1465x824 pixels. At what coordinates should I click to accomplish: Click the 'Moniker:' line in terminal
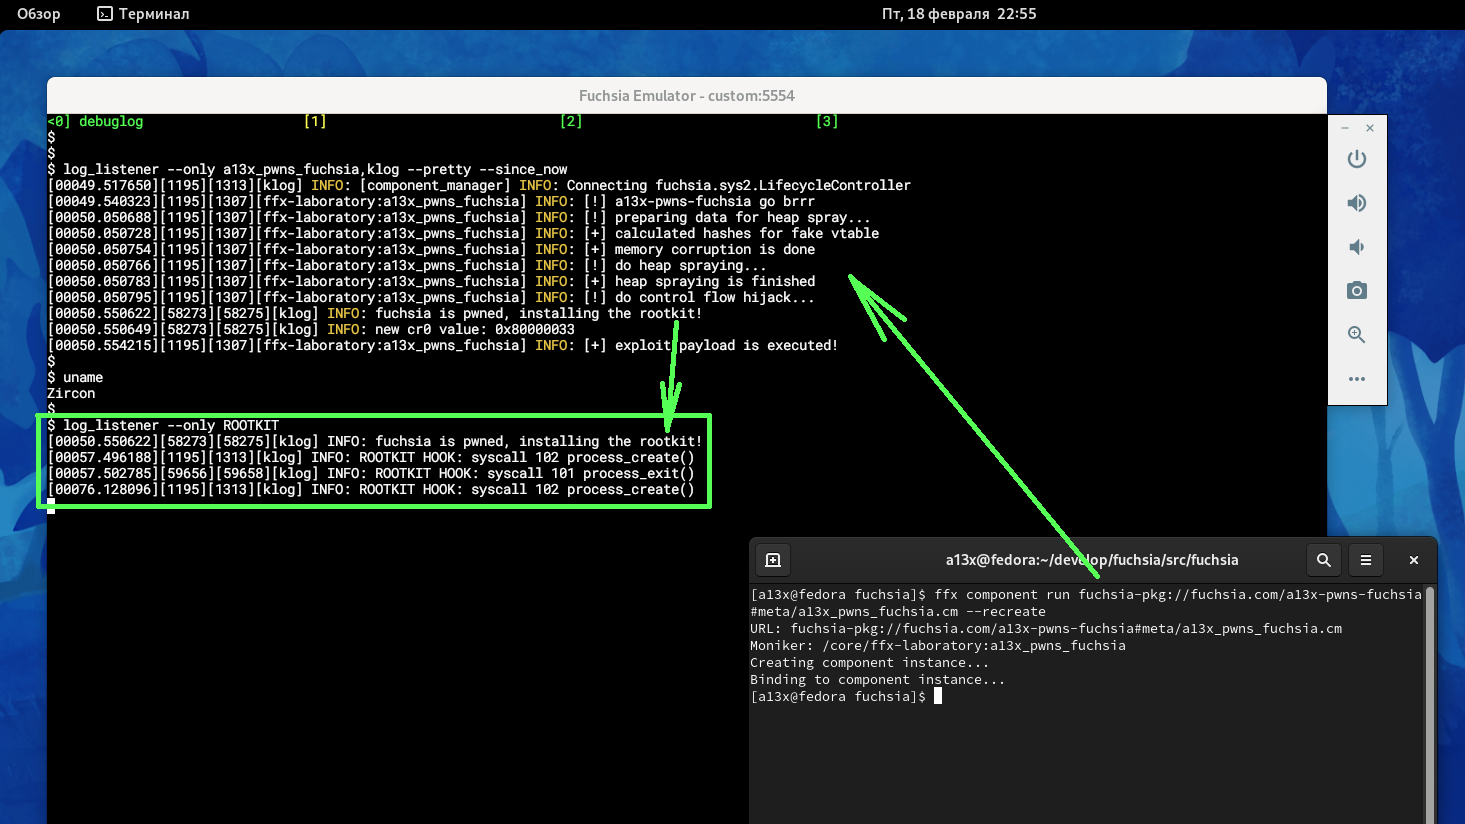coord(938,645)
